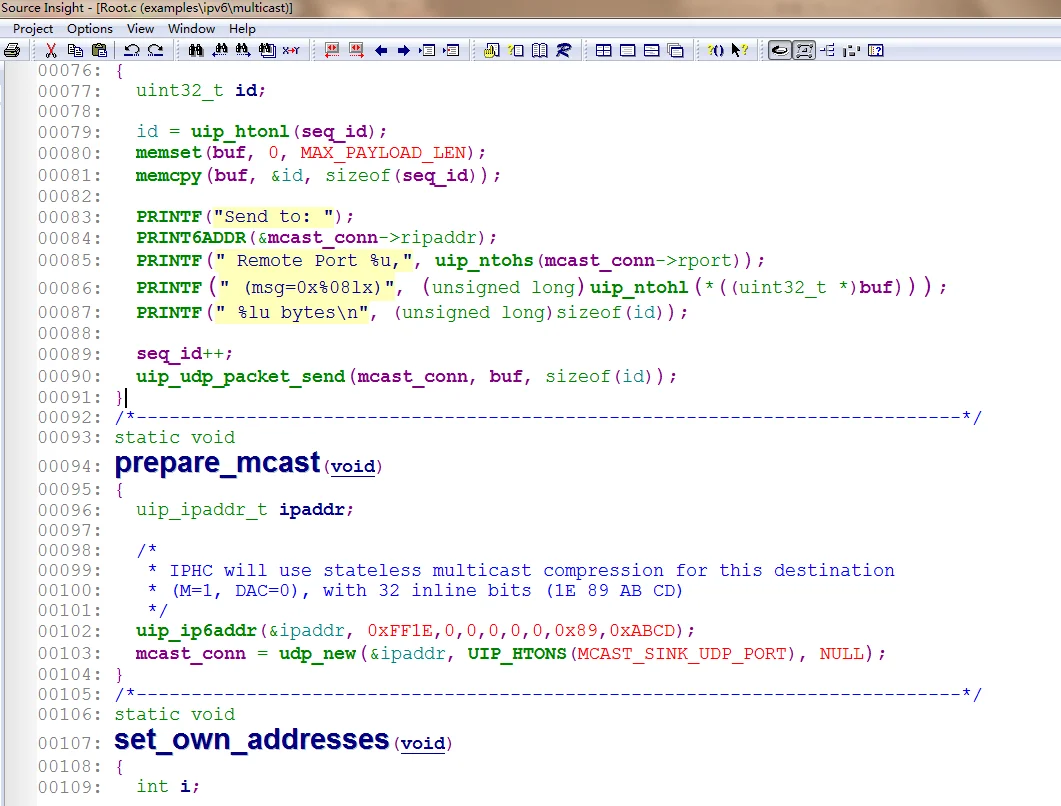Click memcpy on line 81

168,175
